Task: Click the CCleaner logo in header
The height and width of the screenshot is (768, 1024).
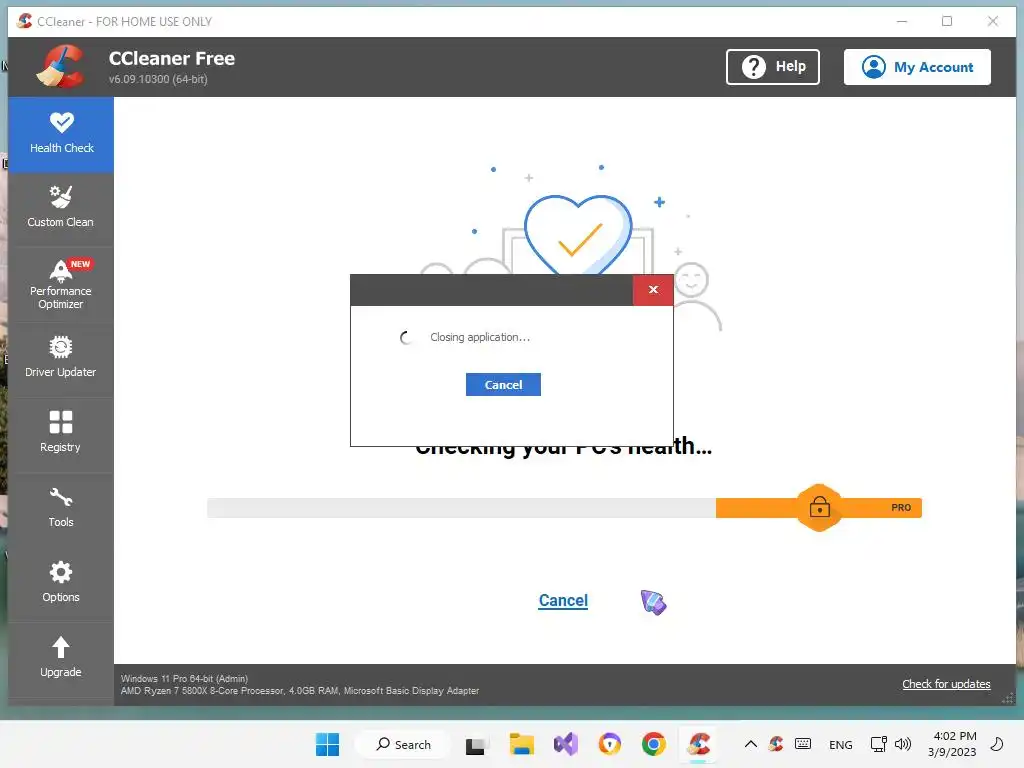Action: coord(60,67)
